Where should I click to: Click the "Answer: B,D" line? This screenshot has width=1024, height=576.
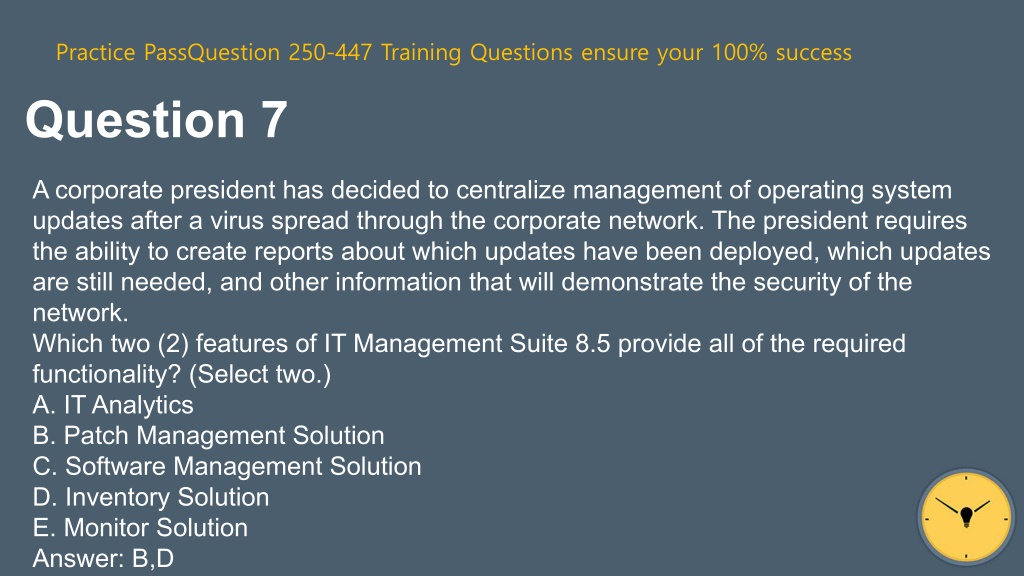(103, 558)
